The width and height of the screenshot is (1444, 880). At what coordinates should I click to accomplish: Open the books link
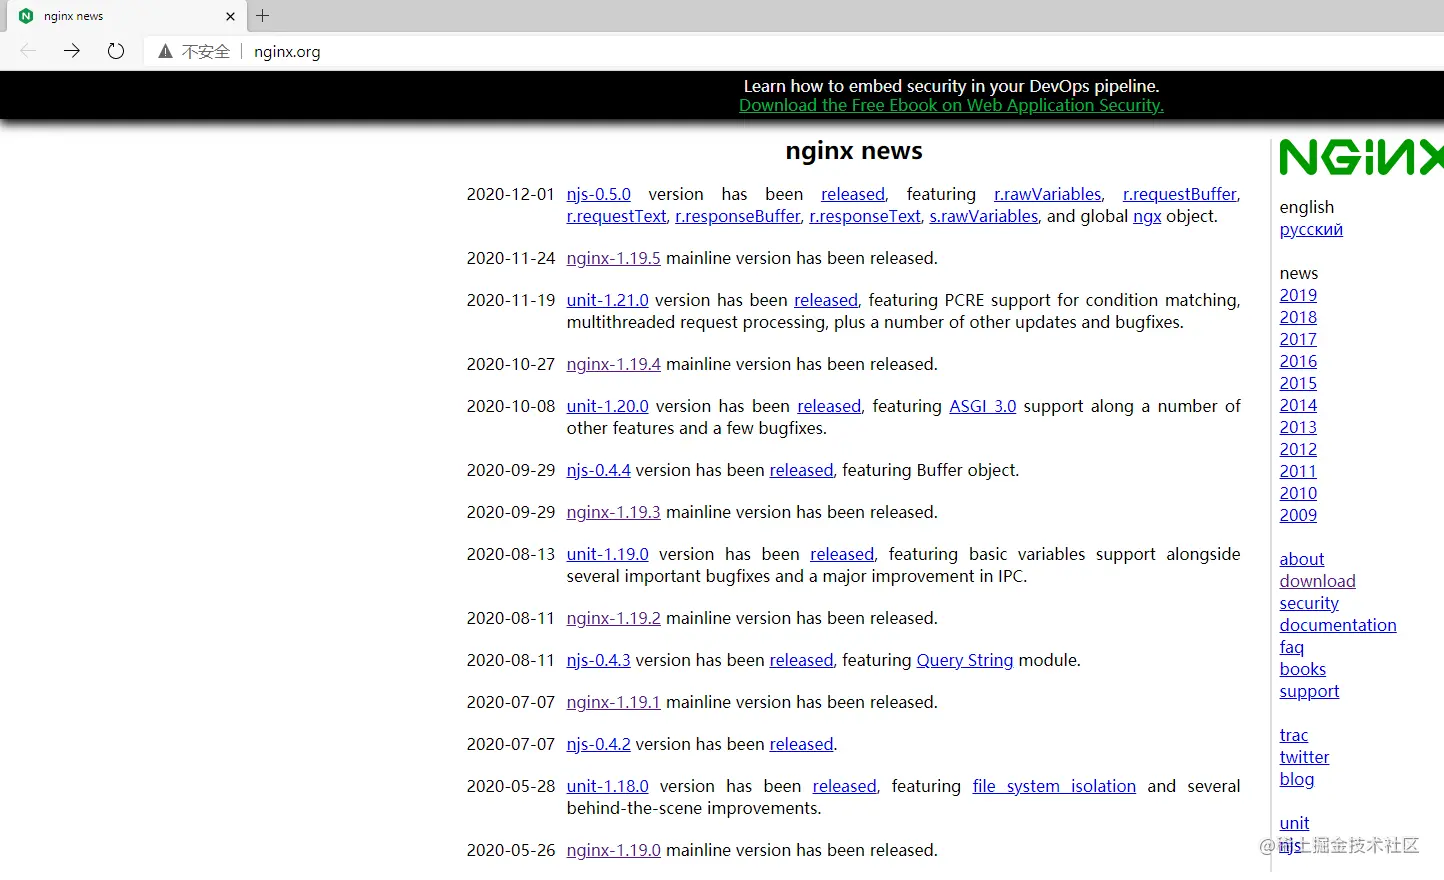[1302, 670]
